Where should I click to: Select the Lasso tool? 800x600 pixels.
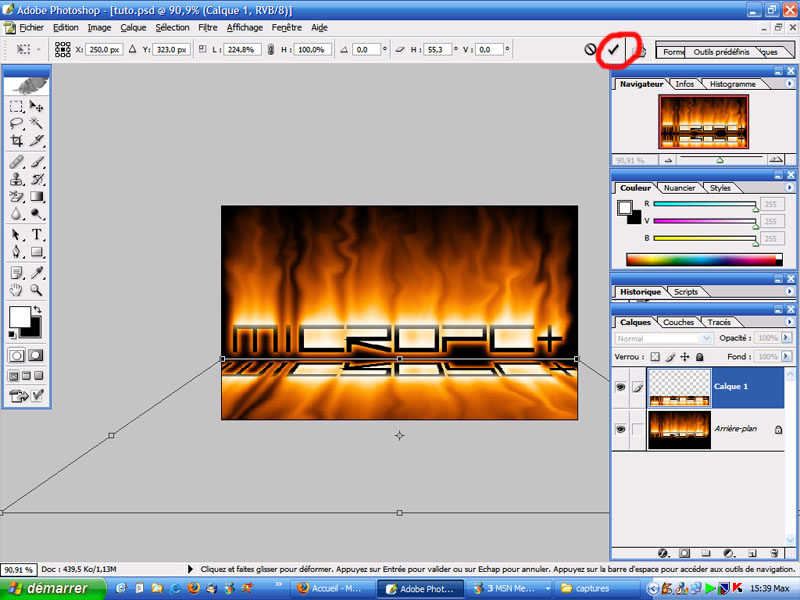pos(16,123)
